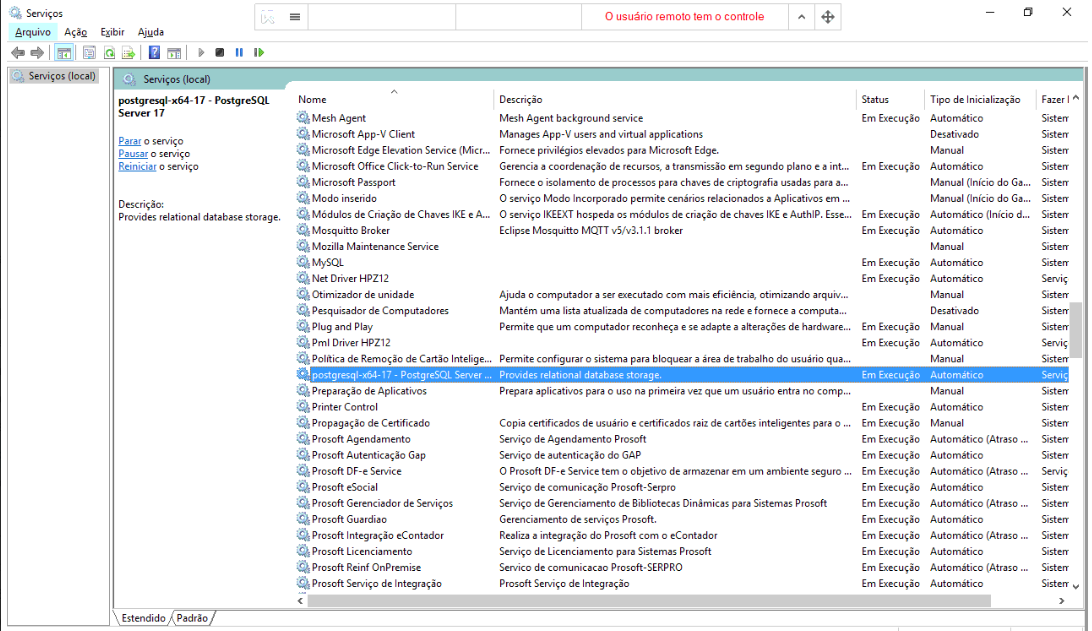
Task: Collapse the remote control bar with chevron
Action: pos(801,17)
